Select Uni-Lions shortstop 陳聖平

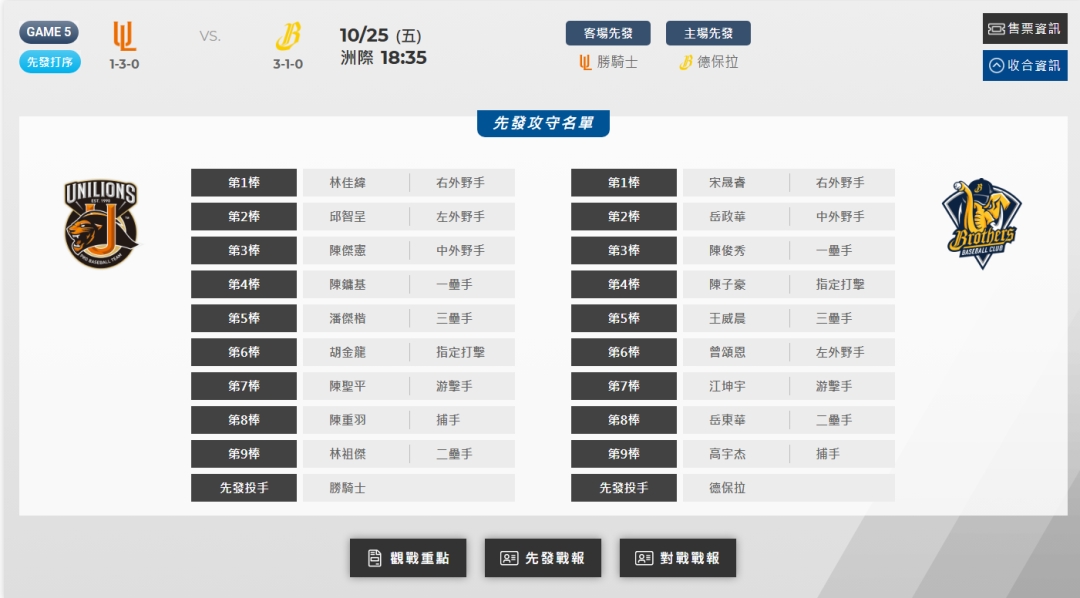[x=348, y=386]
